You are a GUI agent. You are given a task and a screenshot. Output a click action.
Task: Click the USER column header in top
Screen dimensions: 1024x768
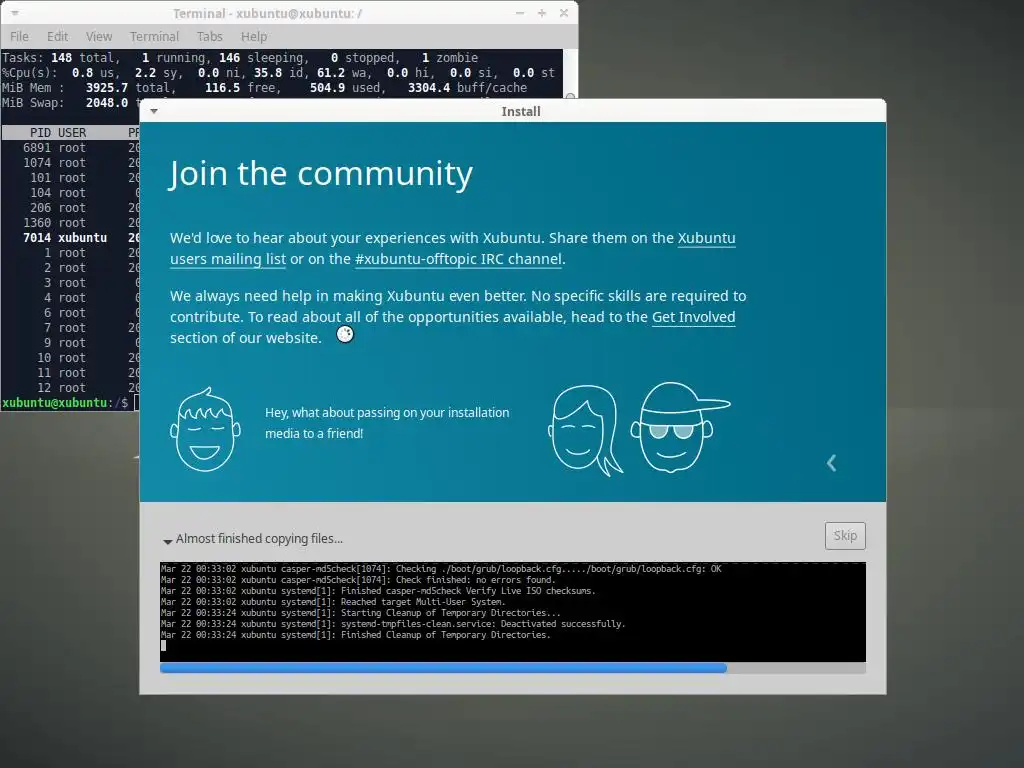[x=72, y=133]
